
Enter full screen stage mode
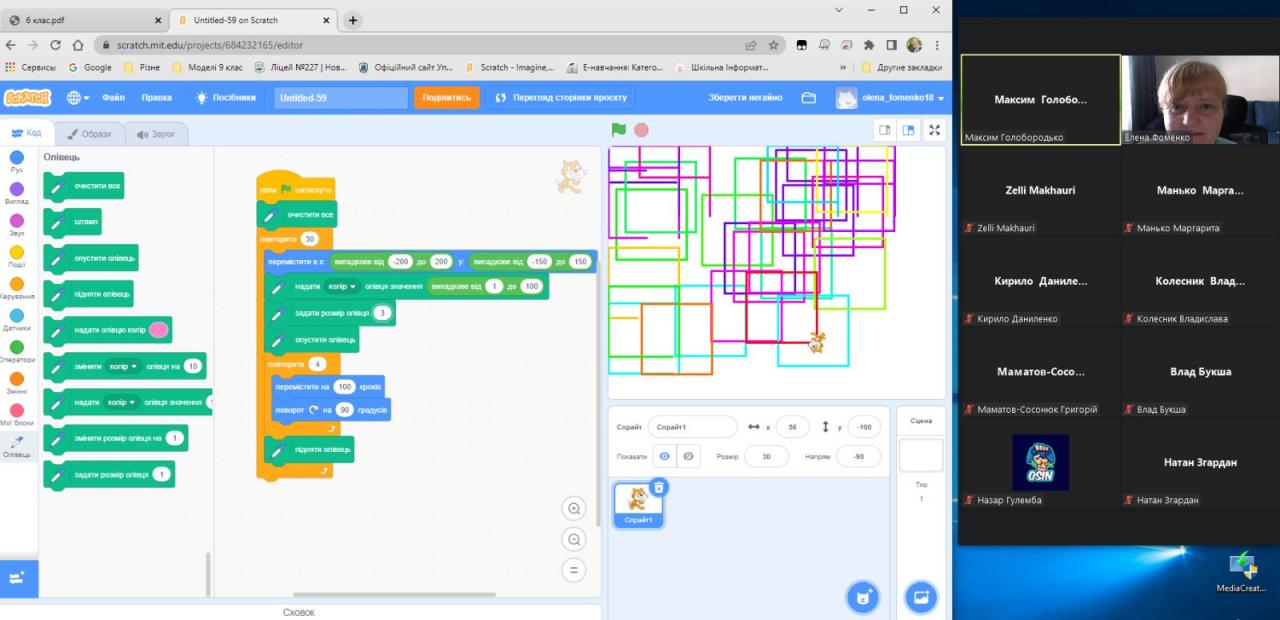click(934, 130)
